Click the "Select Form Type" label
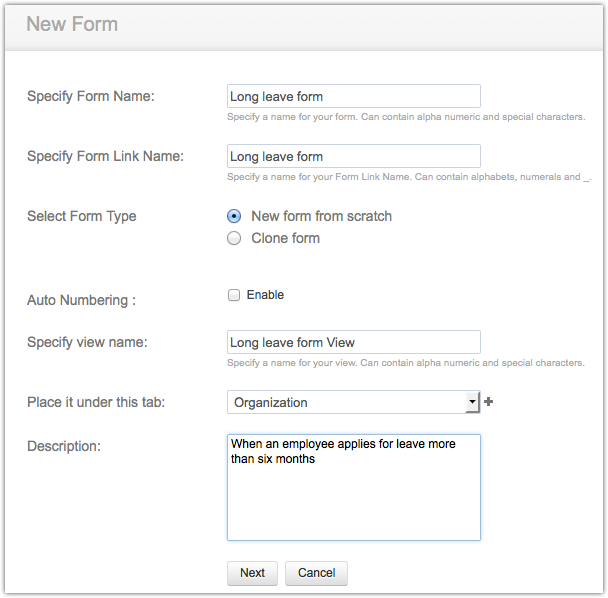The width and height of the screenshot is (608, 598). [x=82, y=216]
